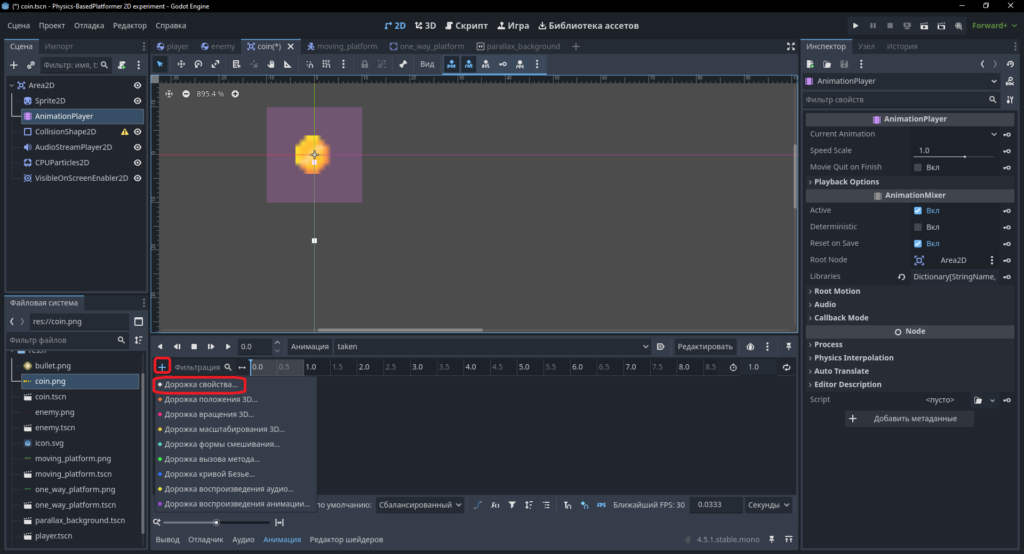Toggle distraction-free fullscreen mode

click(x=791, y=46)
